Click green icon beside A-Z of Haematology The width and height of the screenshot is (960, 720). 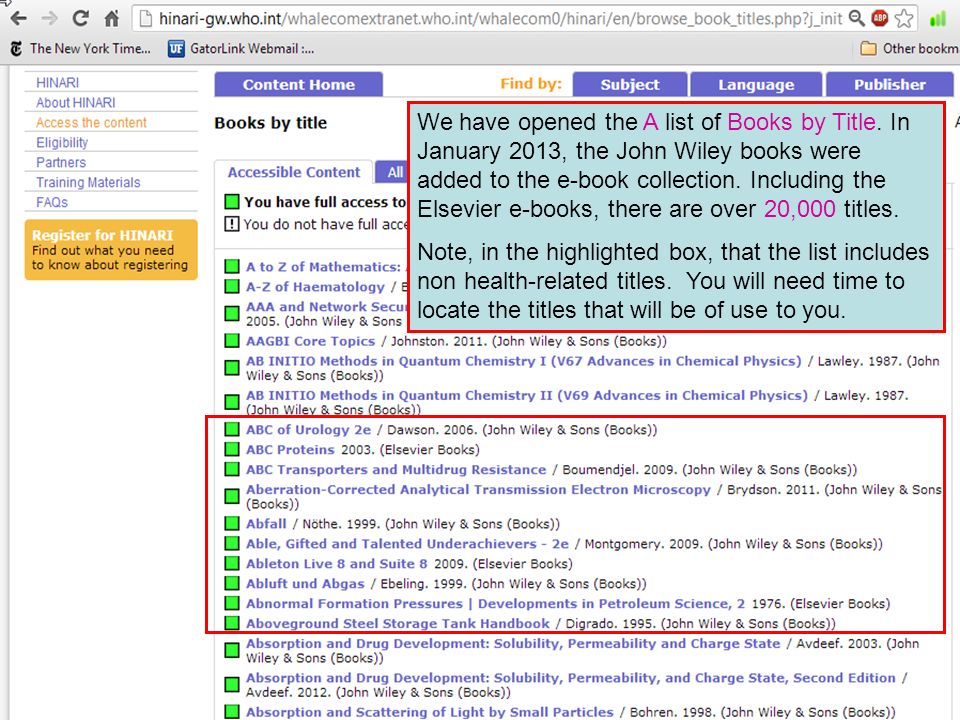(231, 287)
